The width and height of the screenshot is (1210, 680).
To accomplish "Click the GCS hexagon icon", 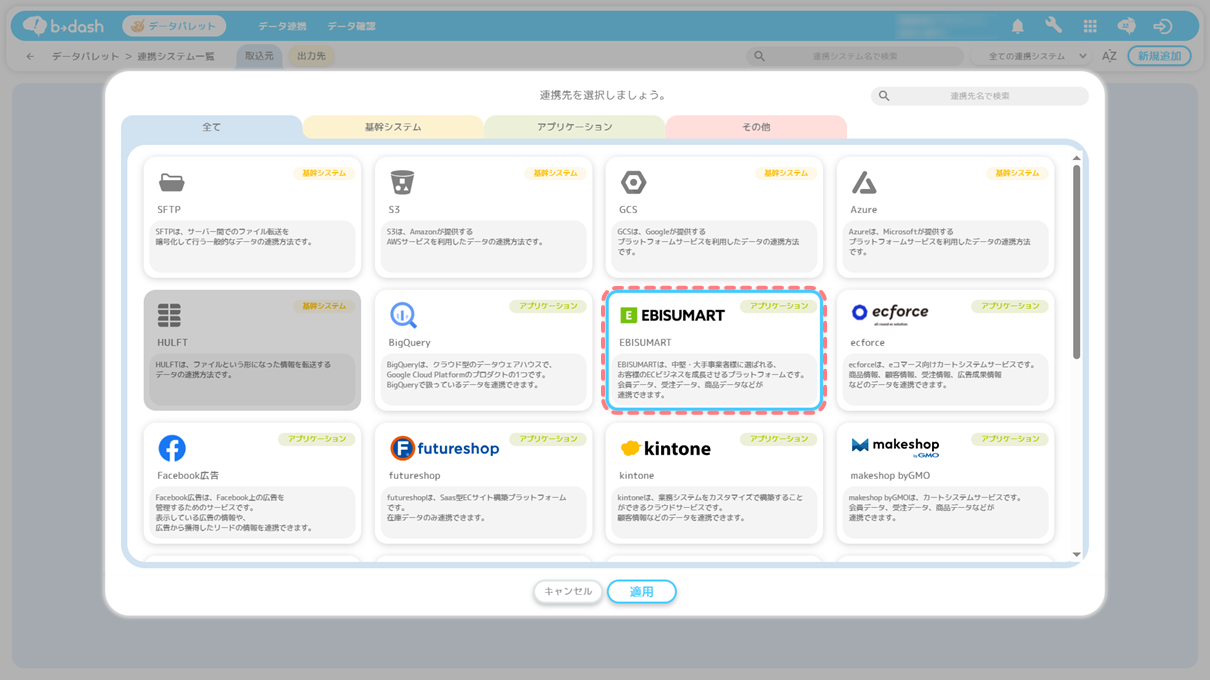I will coord(633,182).
